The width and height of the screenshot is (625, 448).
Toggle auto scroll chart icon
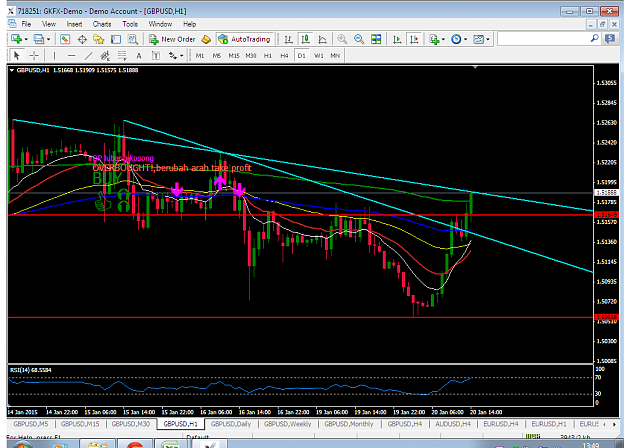[397, 39]
